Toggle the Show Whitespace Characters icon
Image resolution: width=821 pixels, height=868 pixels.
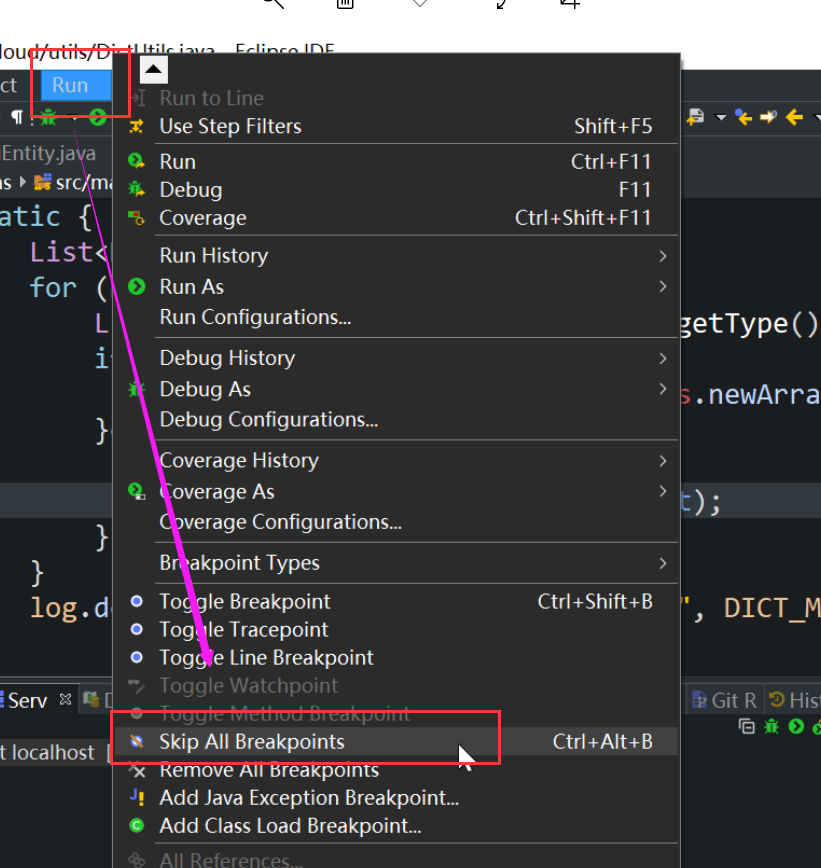click(x=17, y=117)
